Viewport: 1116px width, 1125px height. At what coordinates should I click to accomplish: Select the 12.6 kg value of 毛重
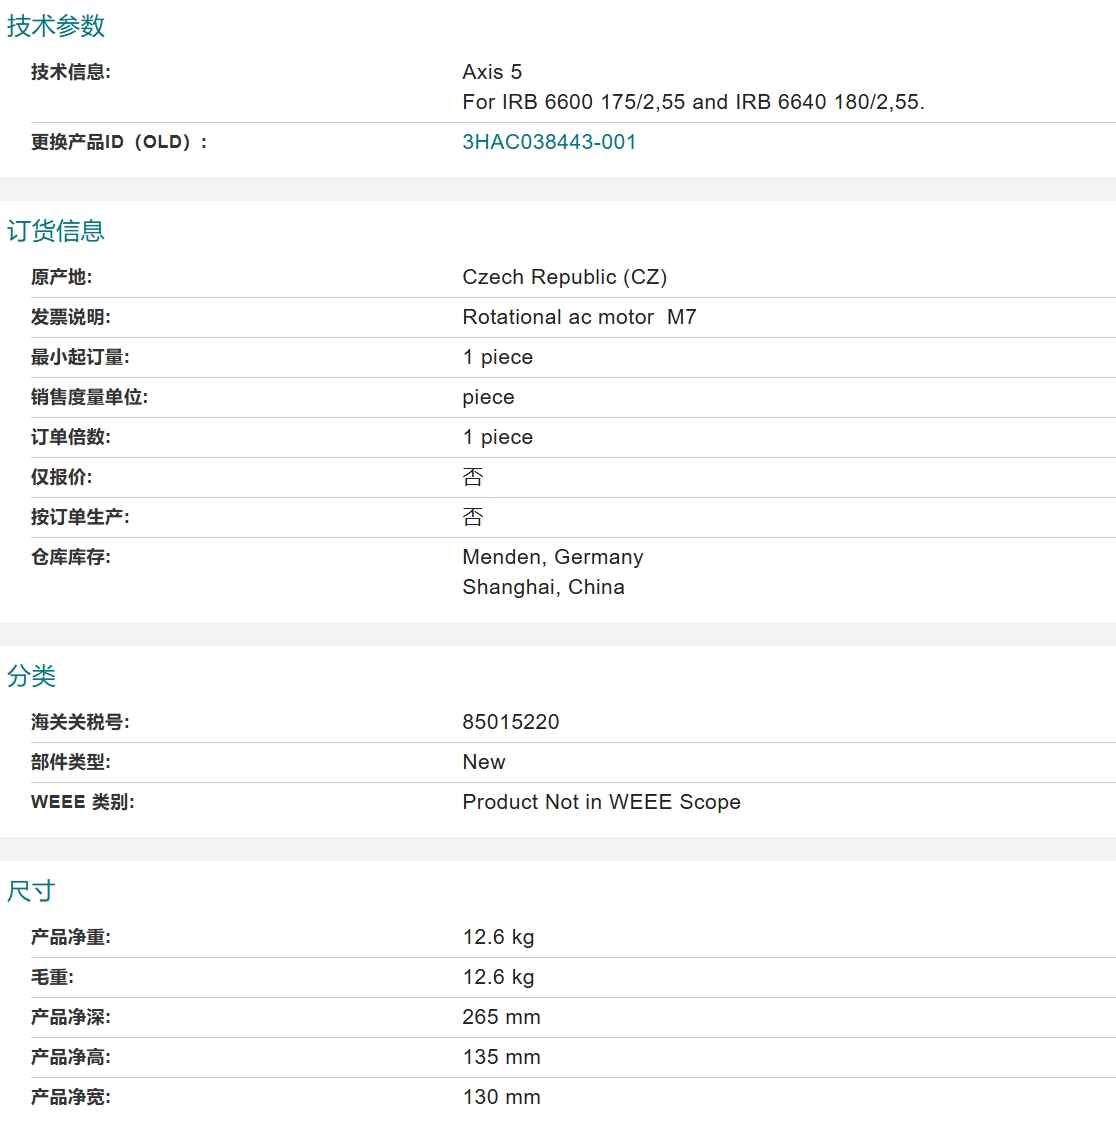498,978
